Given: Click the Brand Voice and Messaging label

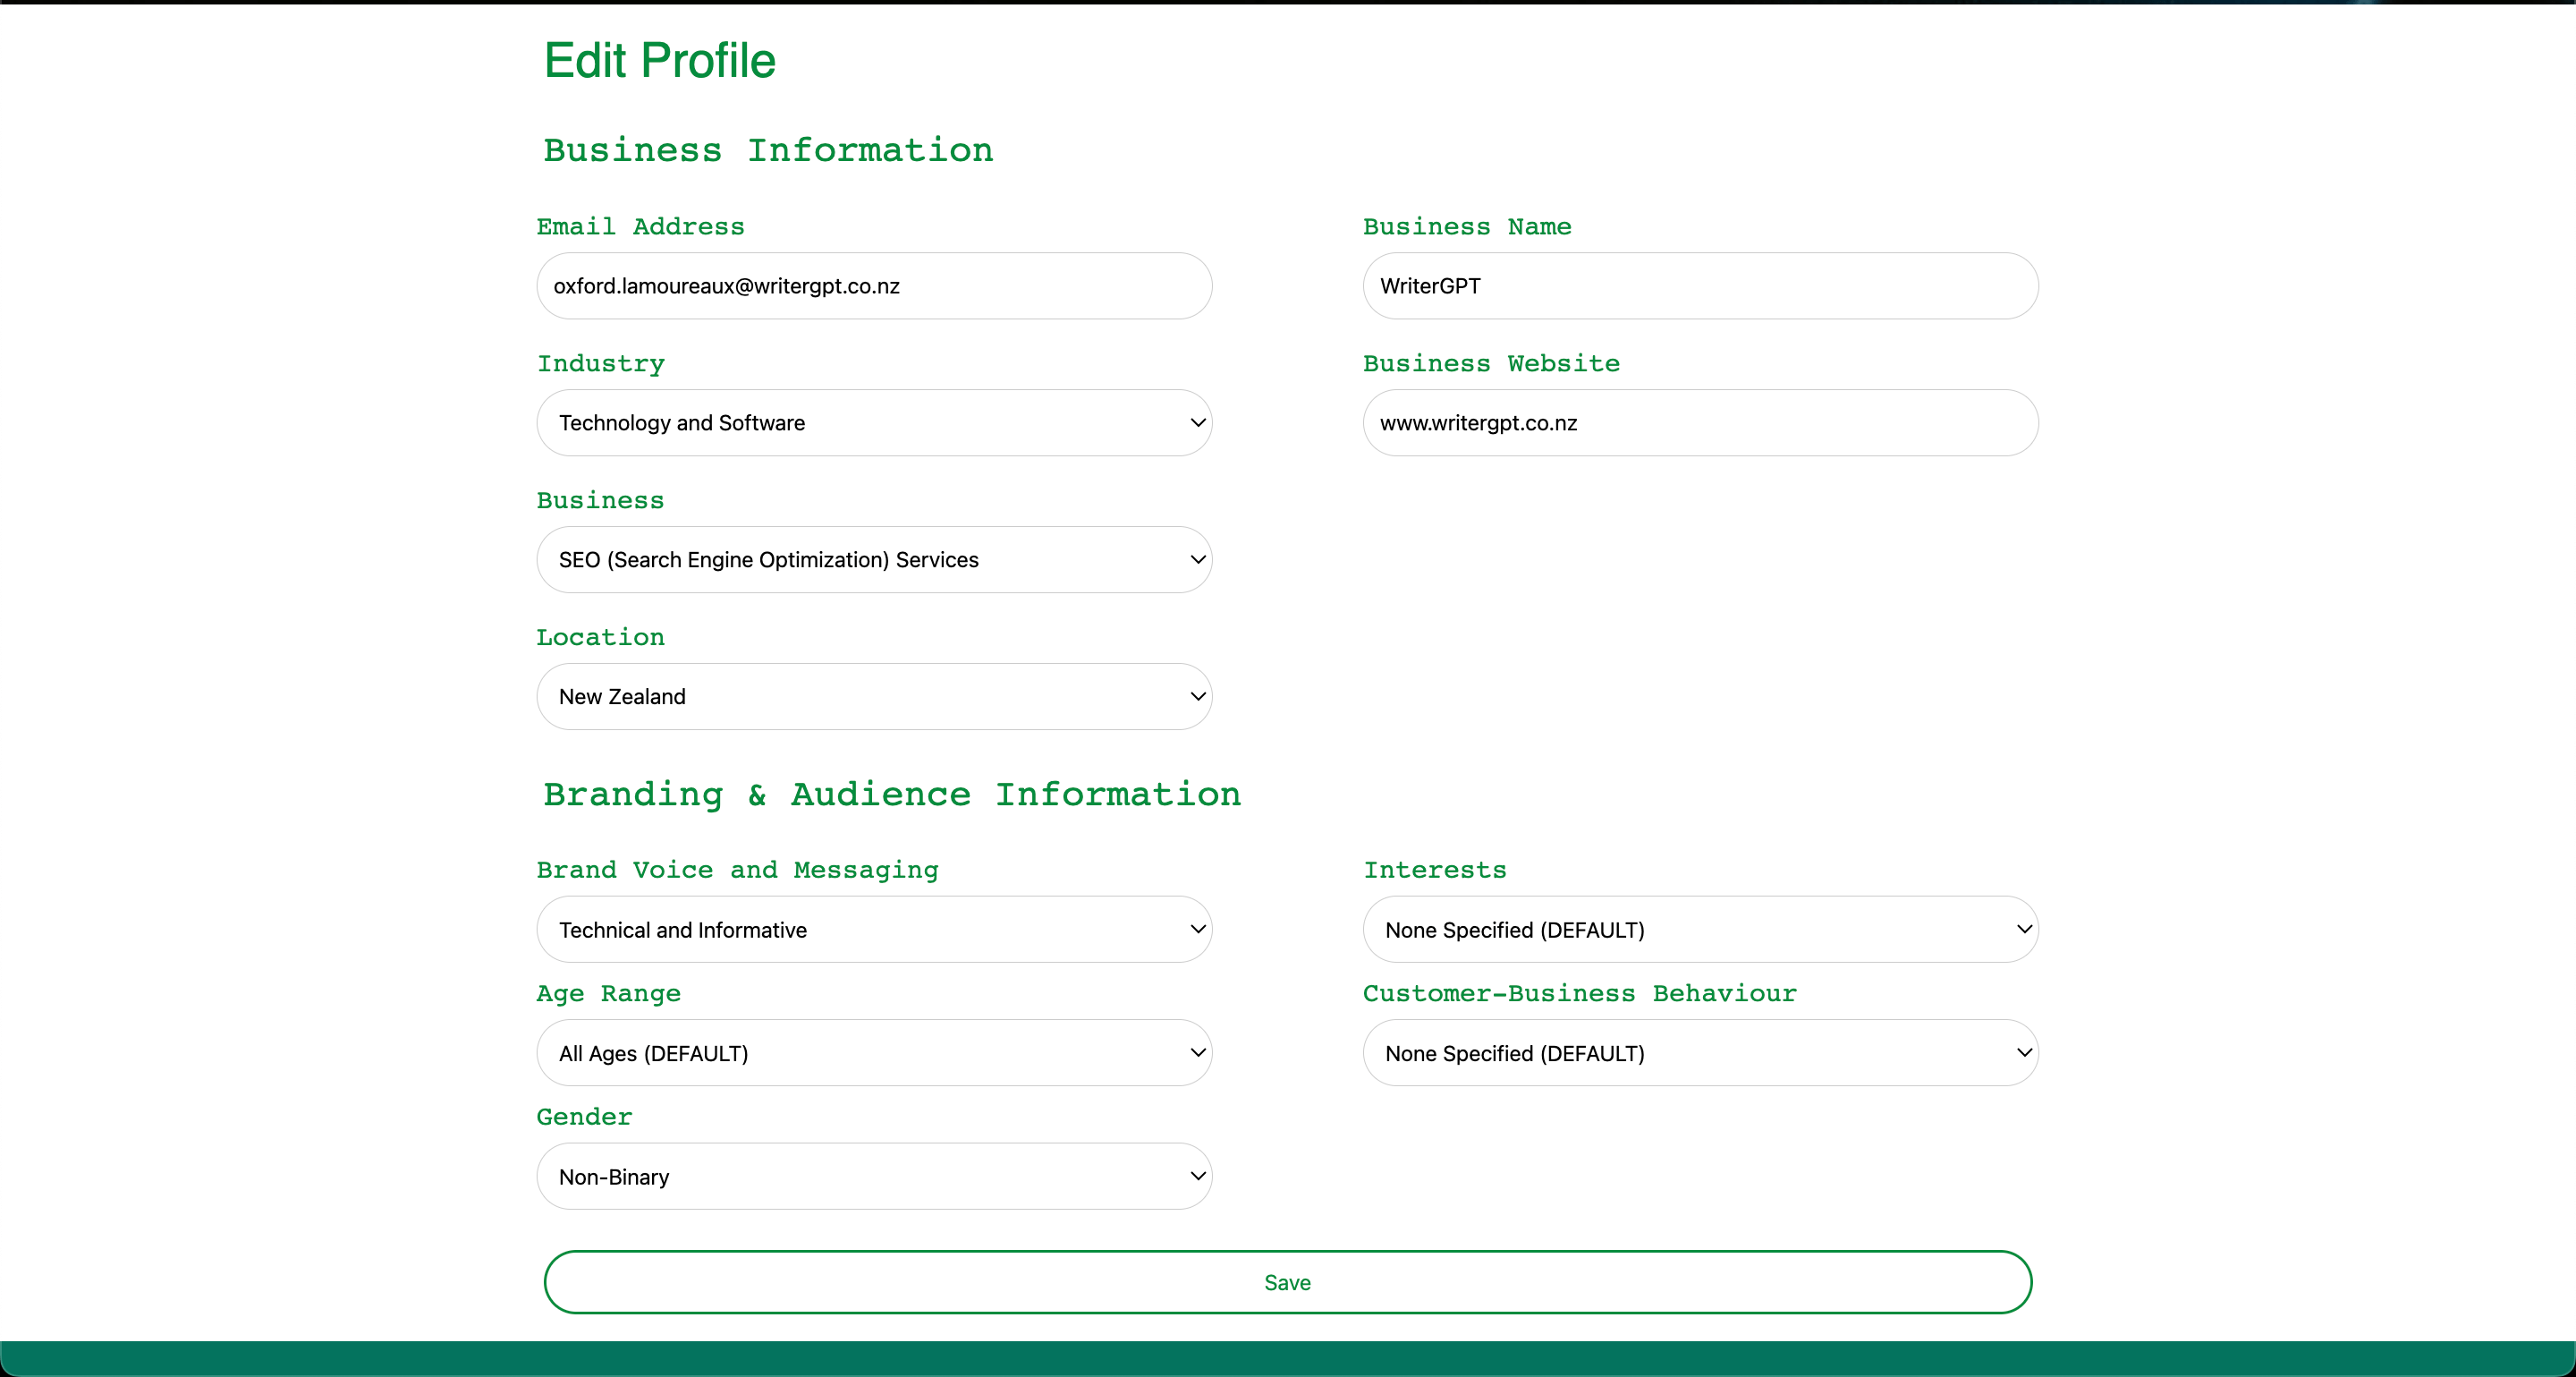Looking at the screenshot, I should pos(738,871).
